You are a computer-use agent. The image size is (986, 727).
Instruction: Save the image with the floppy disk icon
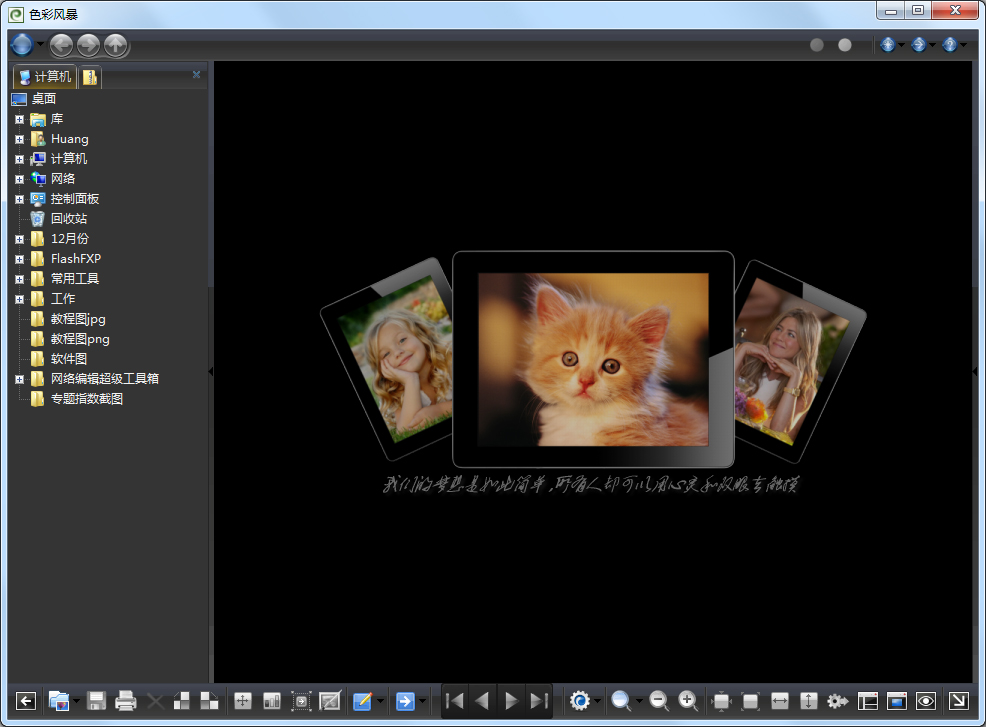[96, 701]
